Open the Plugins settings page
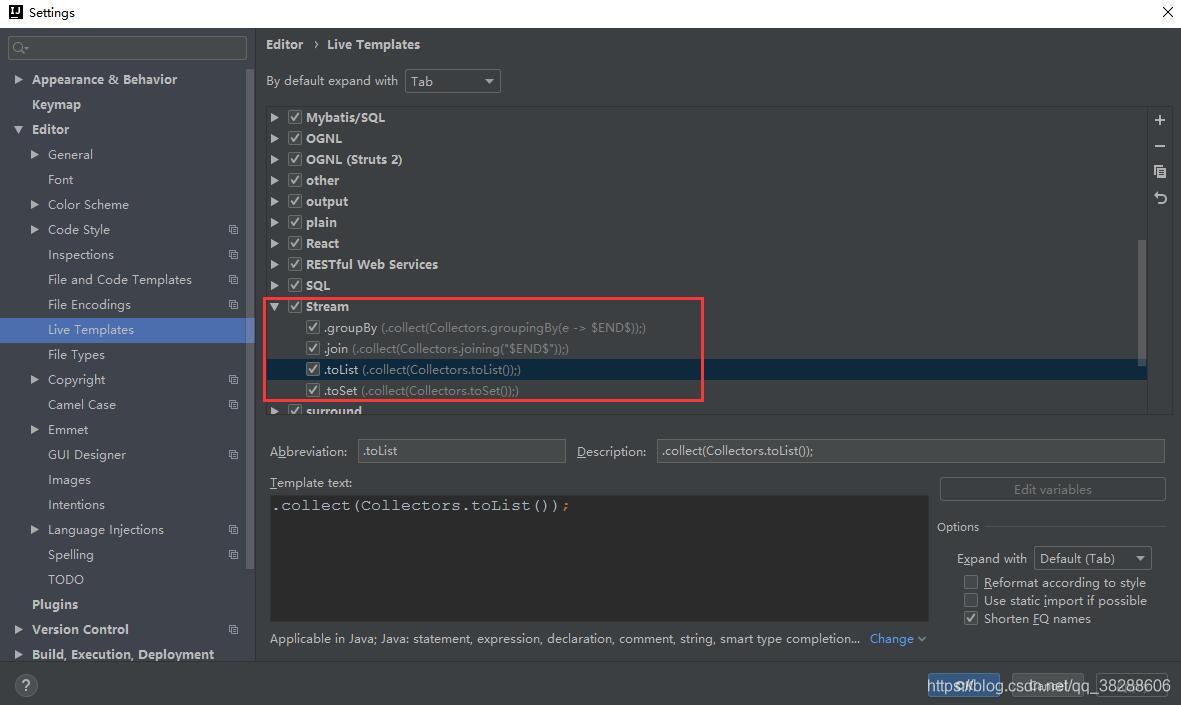The height and width of the screenshot is (705, 1181). click(55, 605)
